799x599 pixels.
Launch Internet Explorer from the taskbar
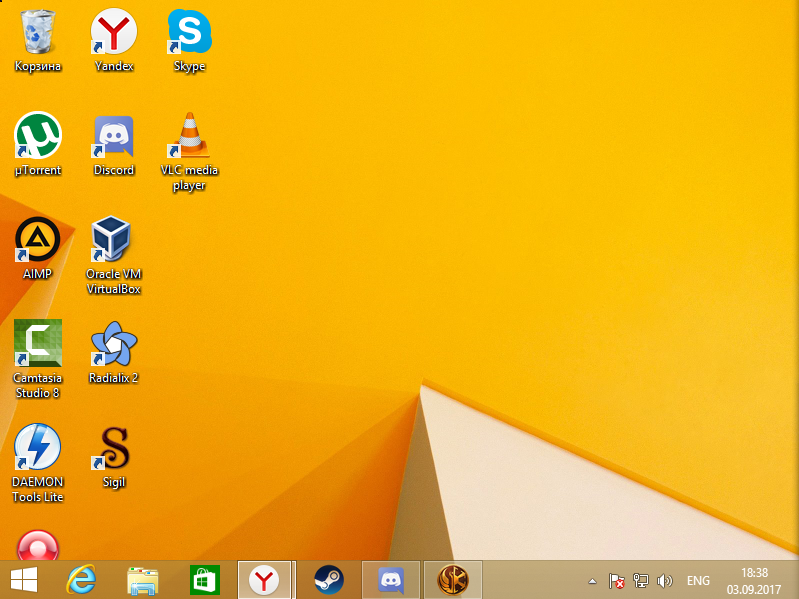click(x=83, y=579)
